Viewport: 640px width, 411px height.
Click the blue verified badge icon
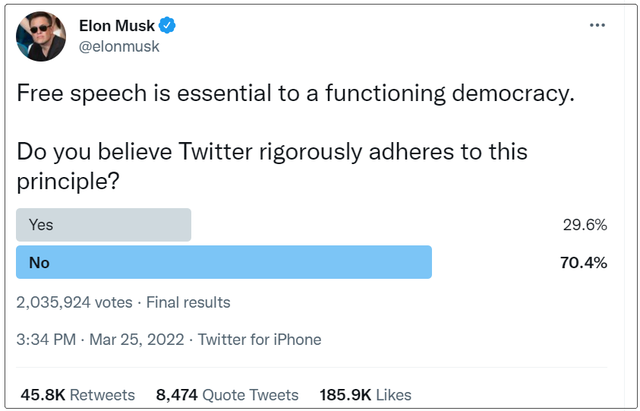tap(167, 25)
